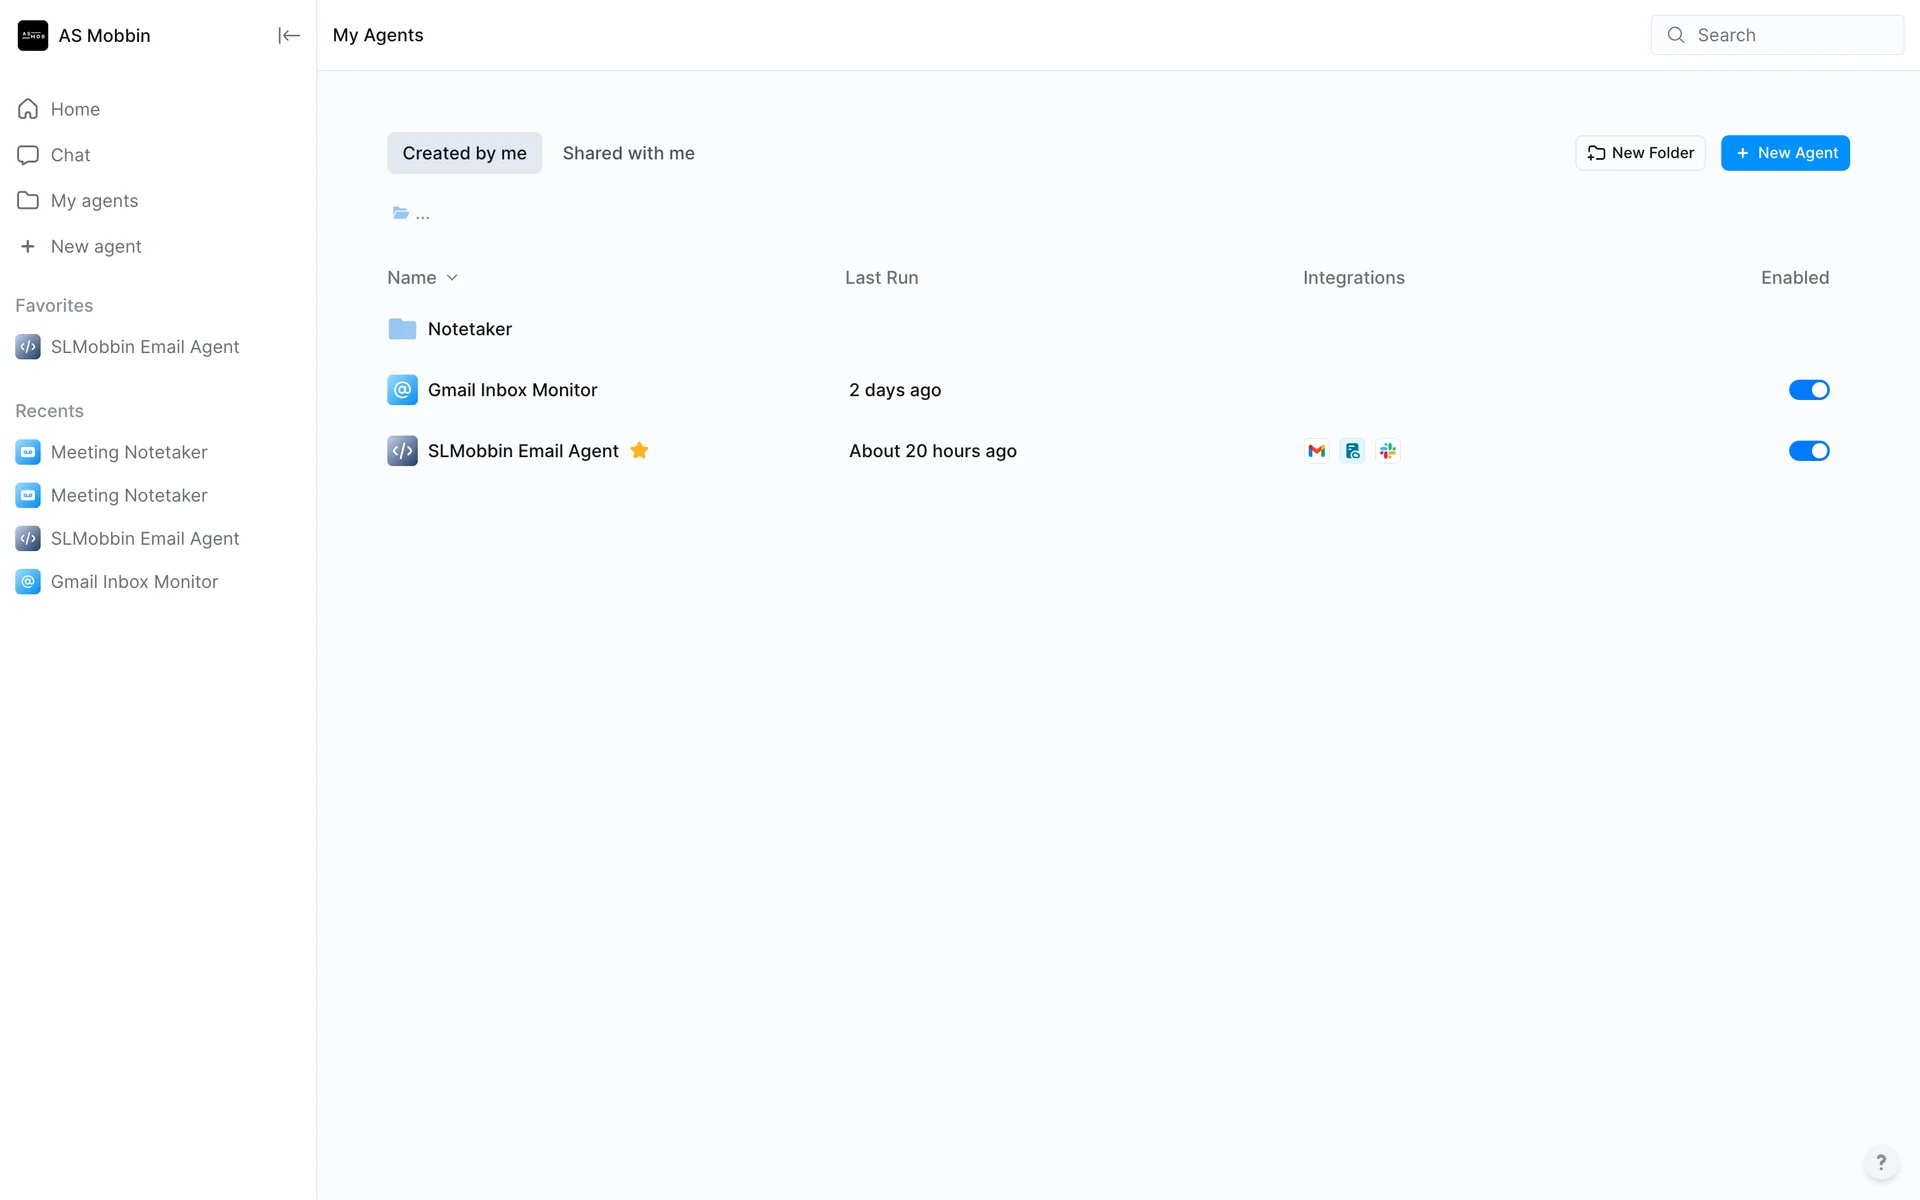Click the Gmail integration icon
The height and width of the screenshot is (1200, 1920).
[x=1316, y=451]
